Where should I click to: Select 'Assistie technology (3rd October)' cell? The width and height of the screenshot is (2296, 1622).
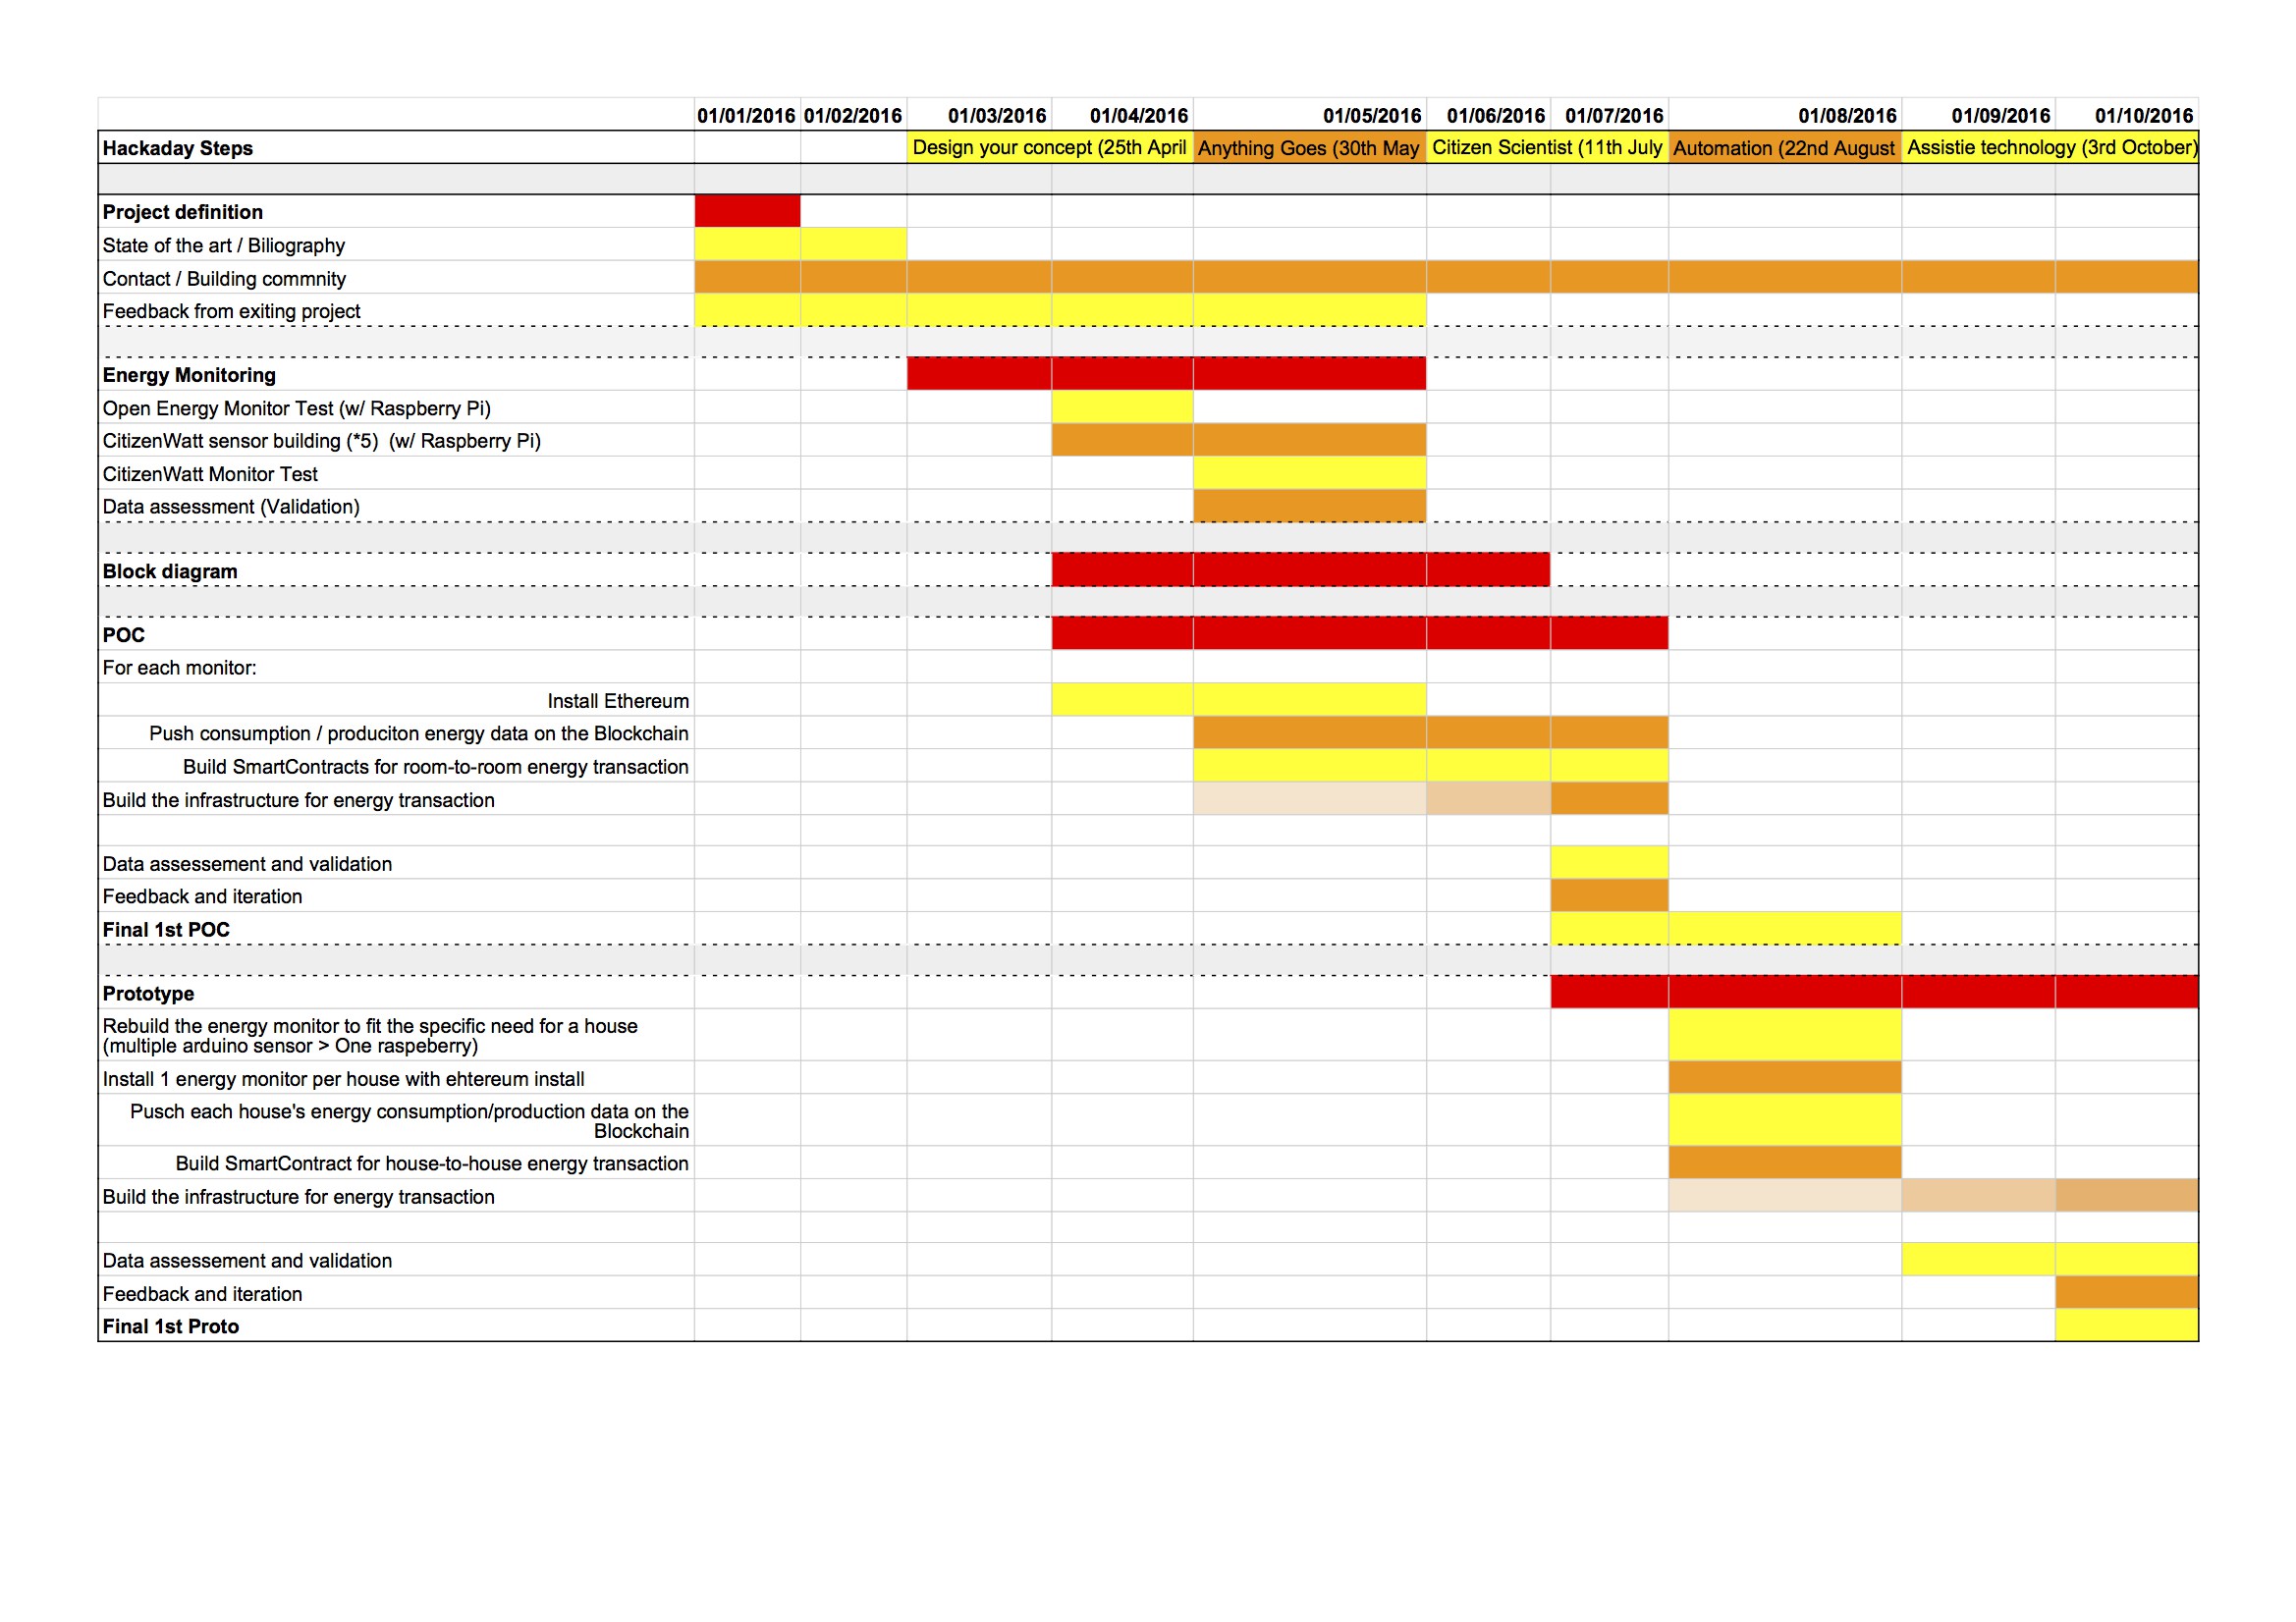tap(2050, 147)
